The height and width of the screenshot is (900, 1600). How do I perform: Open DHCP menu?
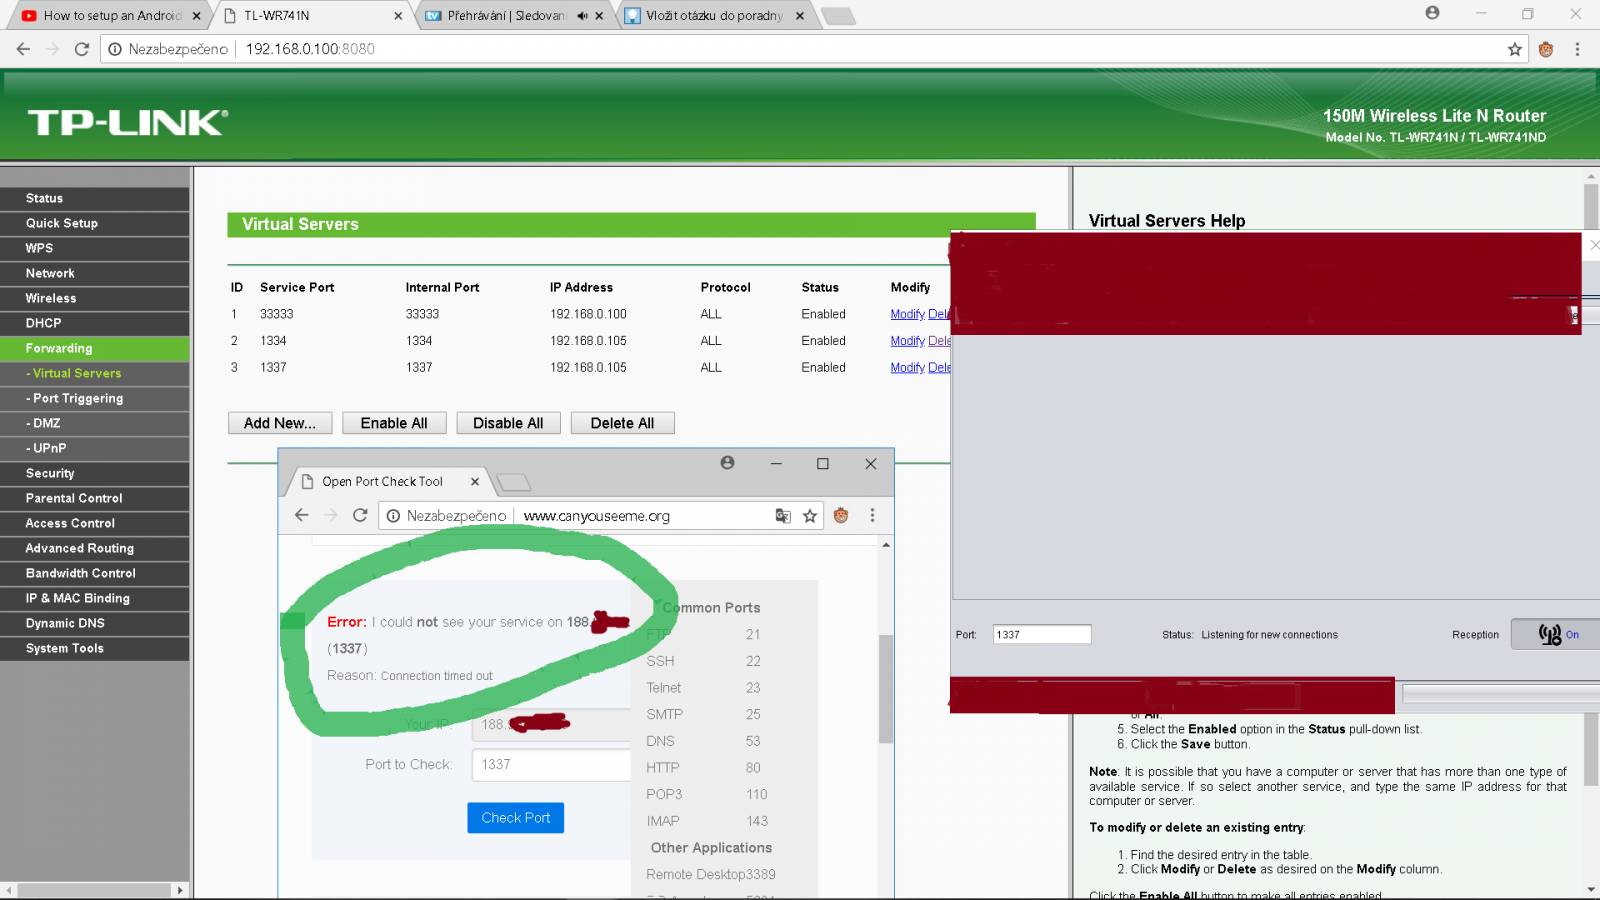pyautogui.click(x=95, y=323)
